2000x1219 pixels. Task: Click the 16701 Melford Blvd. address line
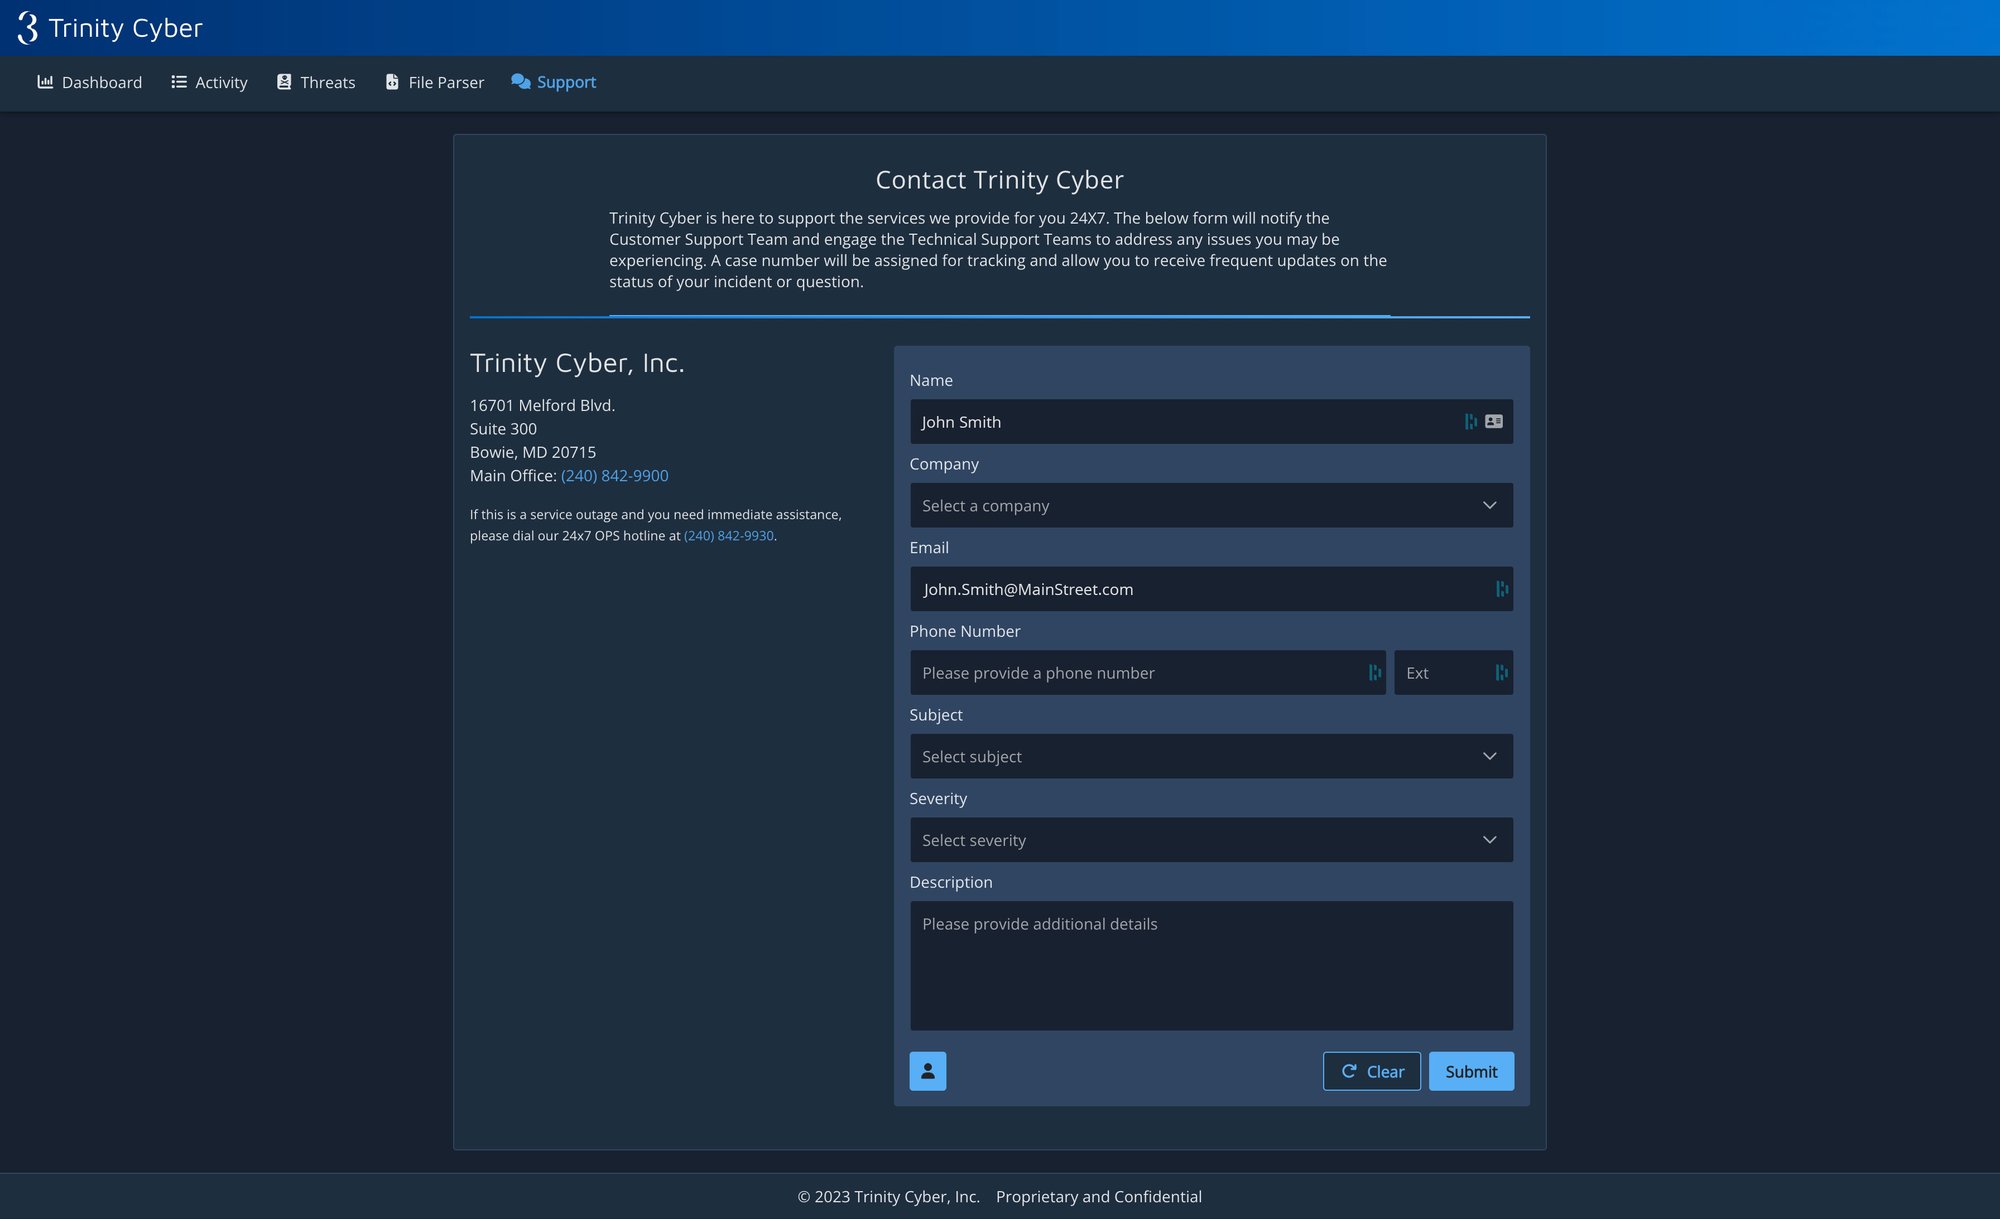(x=543, y=405)
